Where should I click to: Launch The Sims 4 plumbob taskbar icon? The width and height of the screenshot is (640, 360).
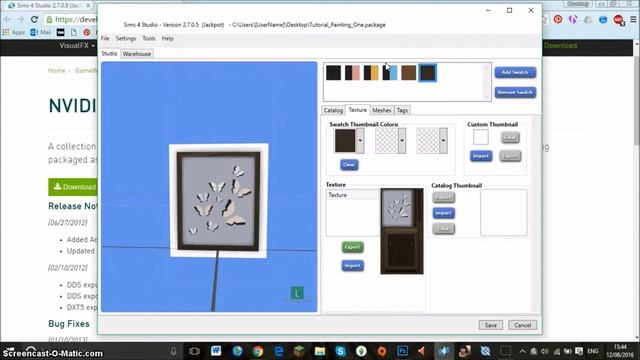pos(361,351)
